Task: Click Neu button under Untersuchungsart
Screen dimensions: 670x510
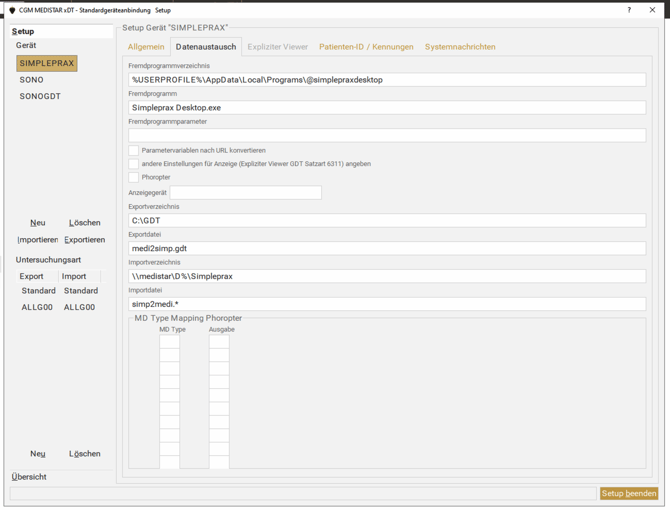Action: (x=38, y=454)
